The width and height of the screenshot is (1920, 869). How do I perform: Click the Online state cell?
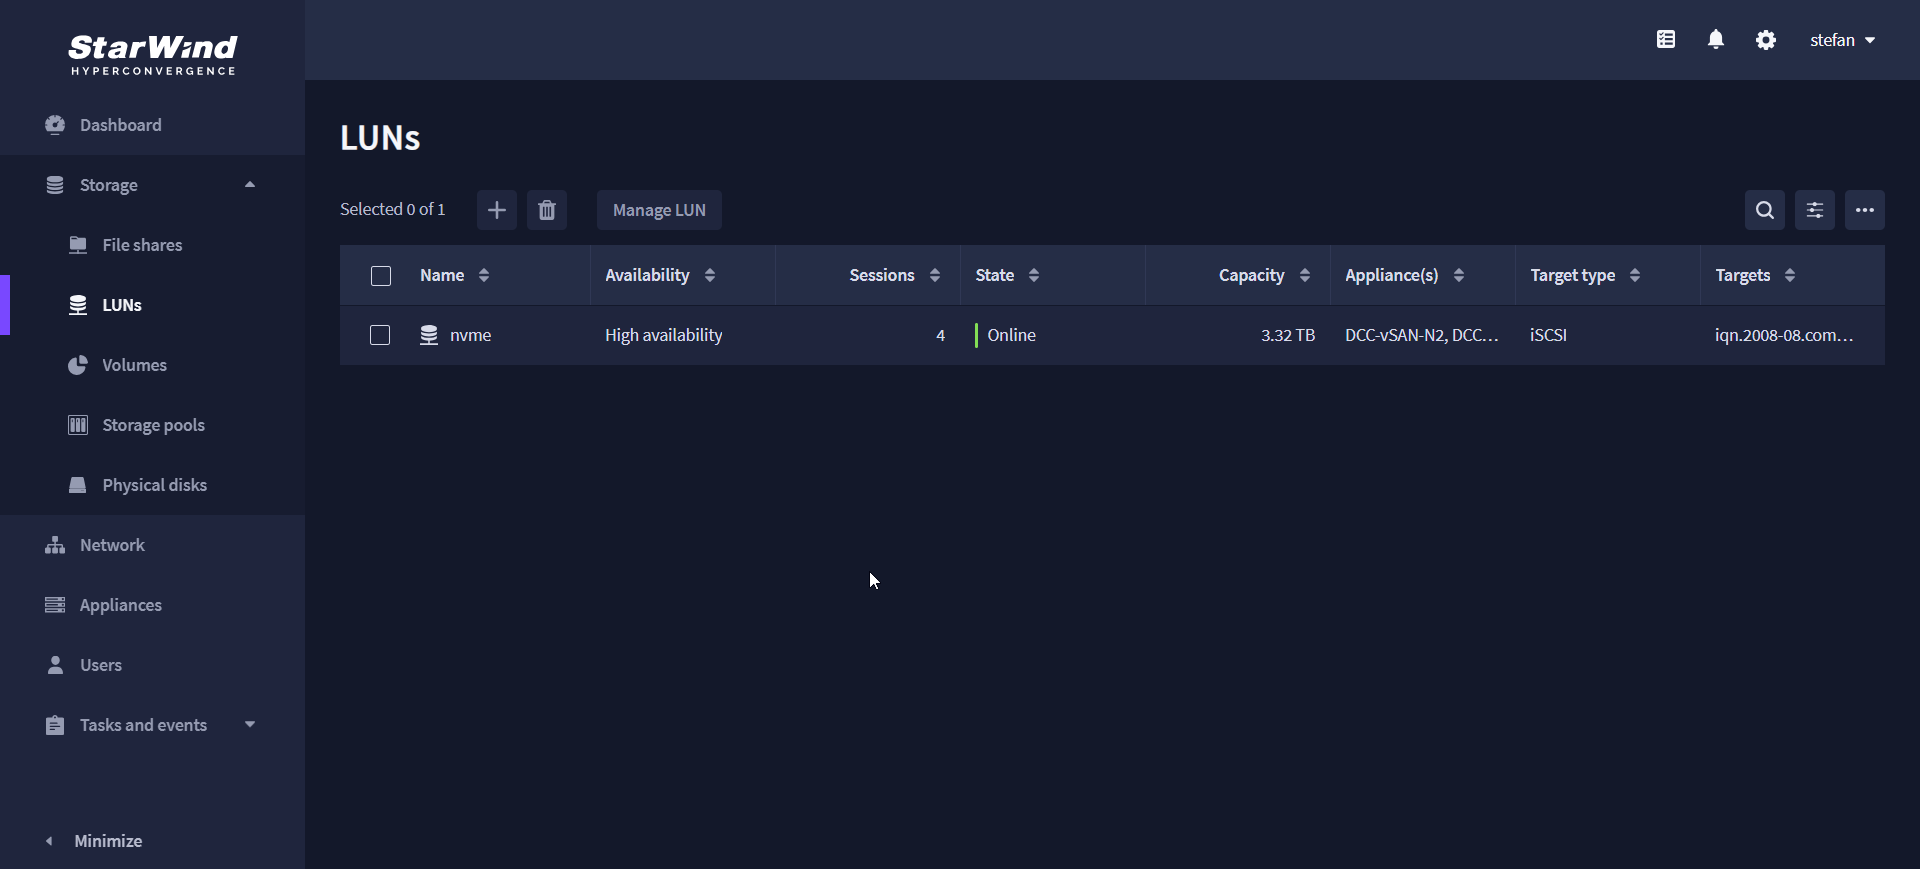(x=1011, y=335)
